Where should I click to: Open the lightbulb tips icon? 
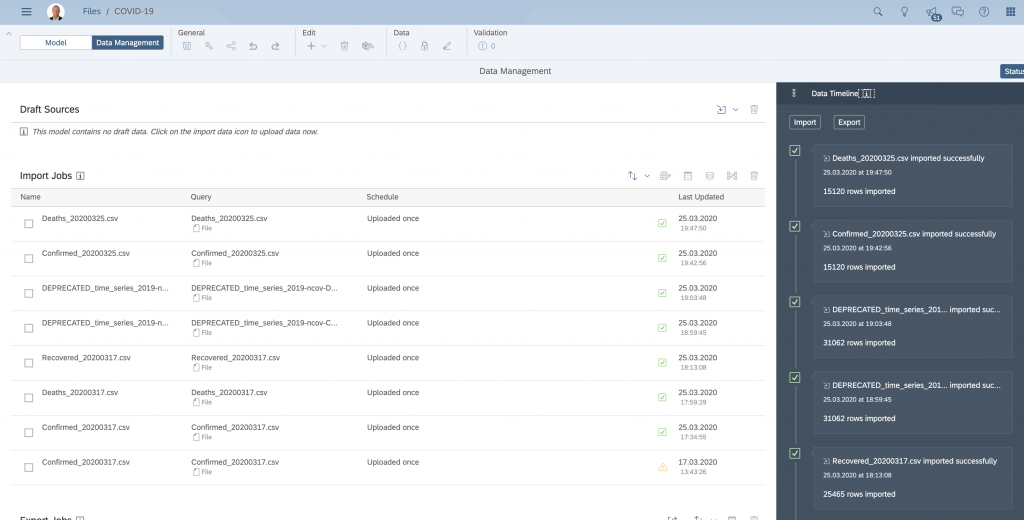pyautogui.click(x=904, y=12)
